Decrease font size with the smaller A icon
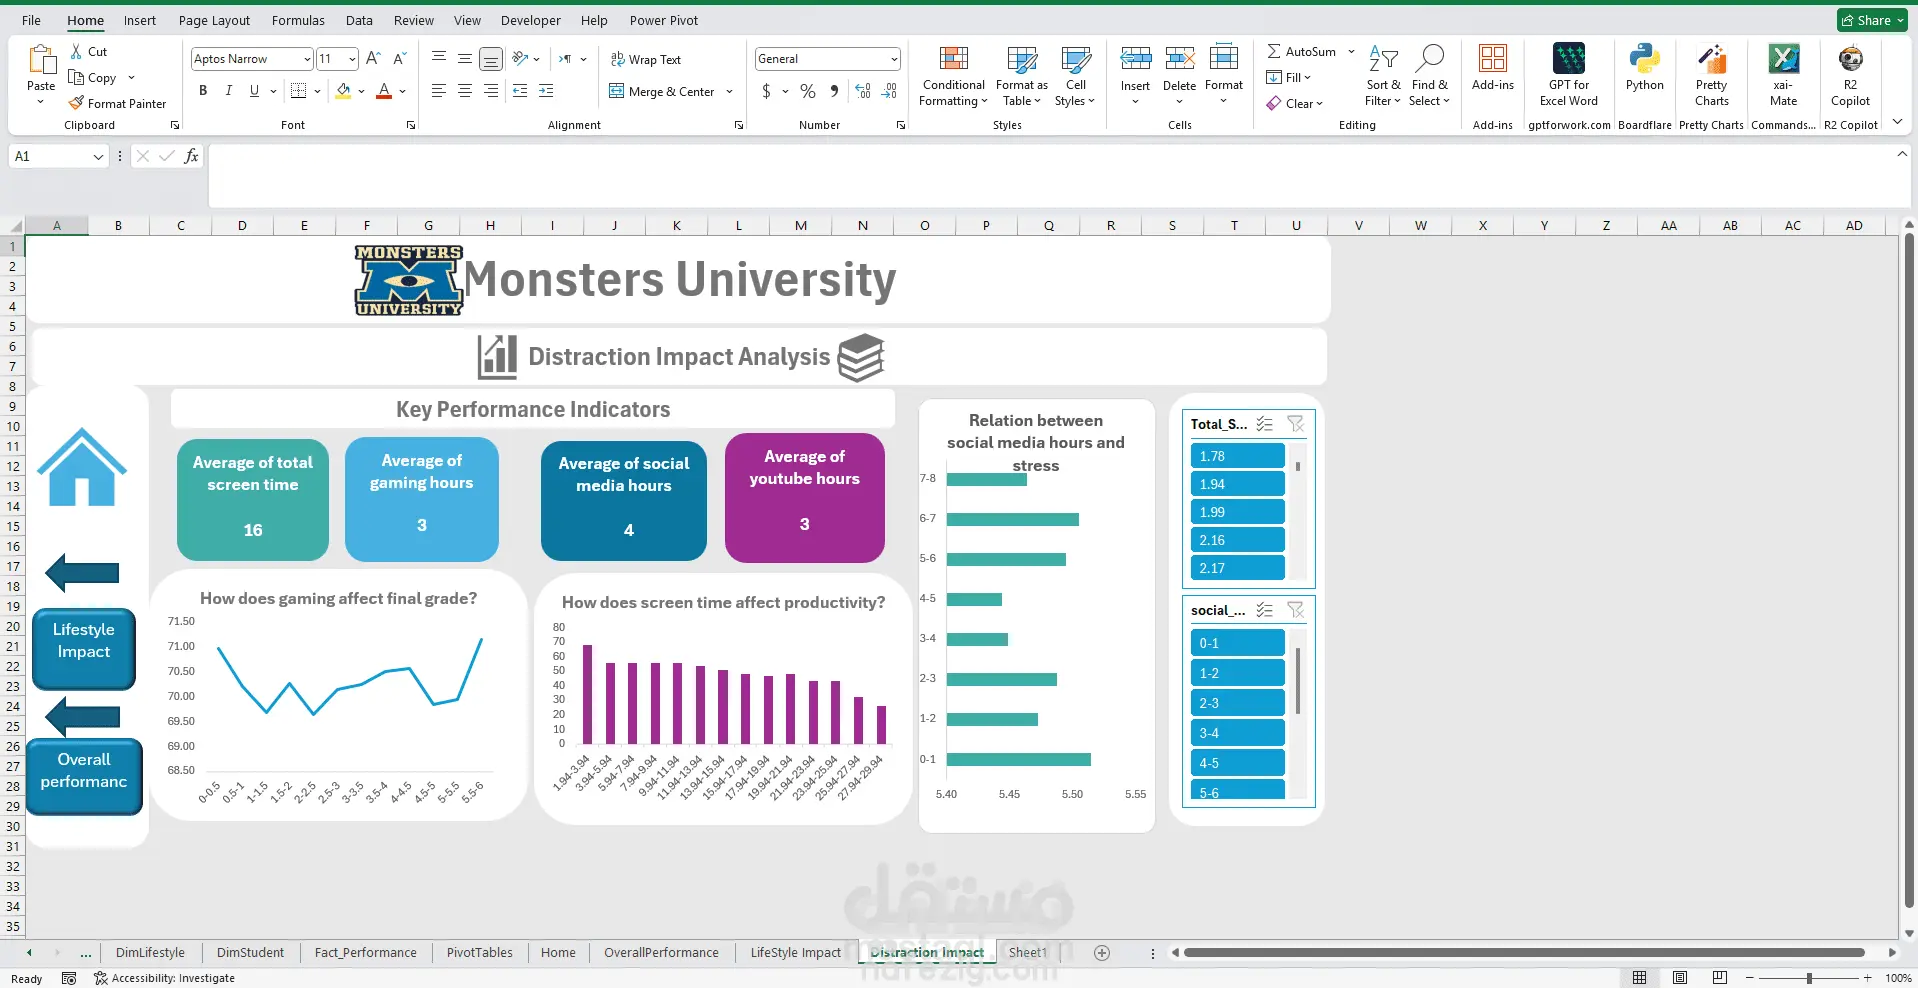The height and width of the screenshot is (988, 1918). pyautogui.click(x=399, y=59)
